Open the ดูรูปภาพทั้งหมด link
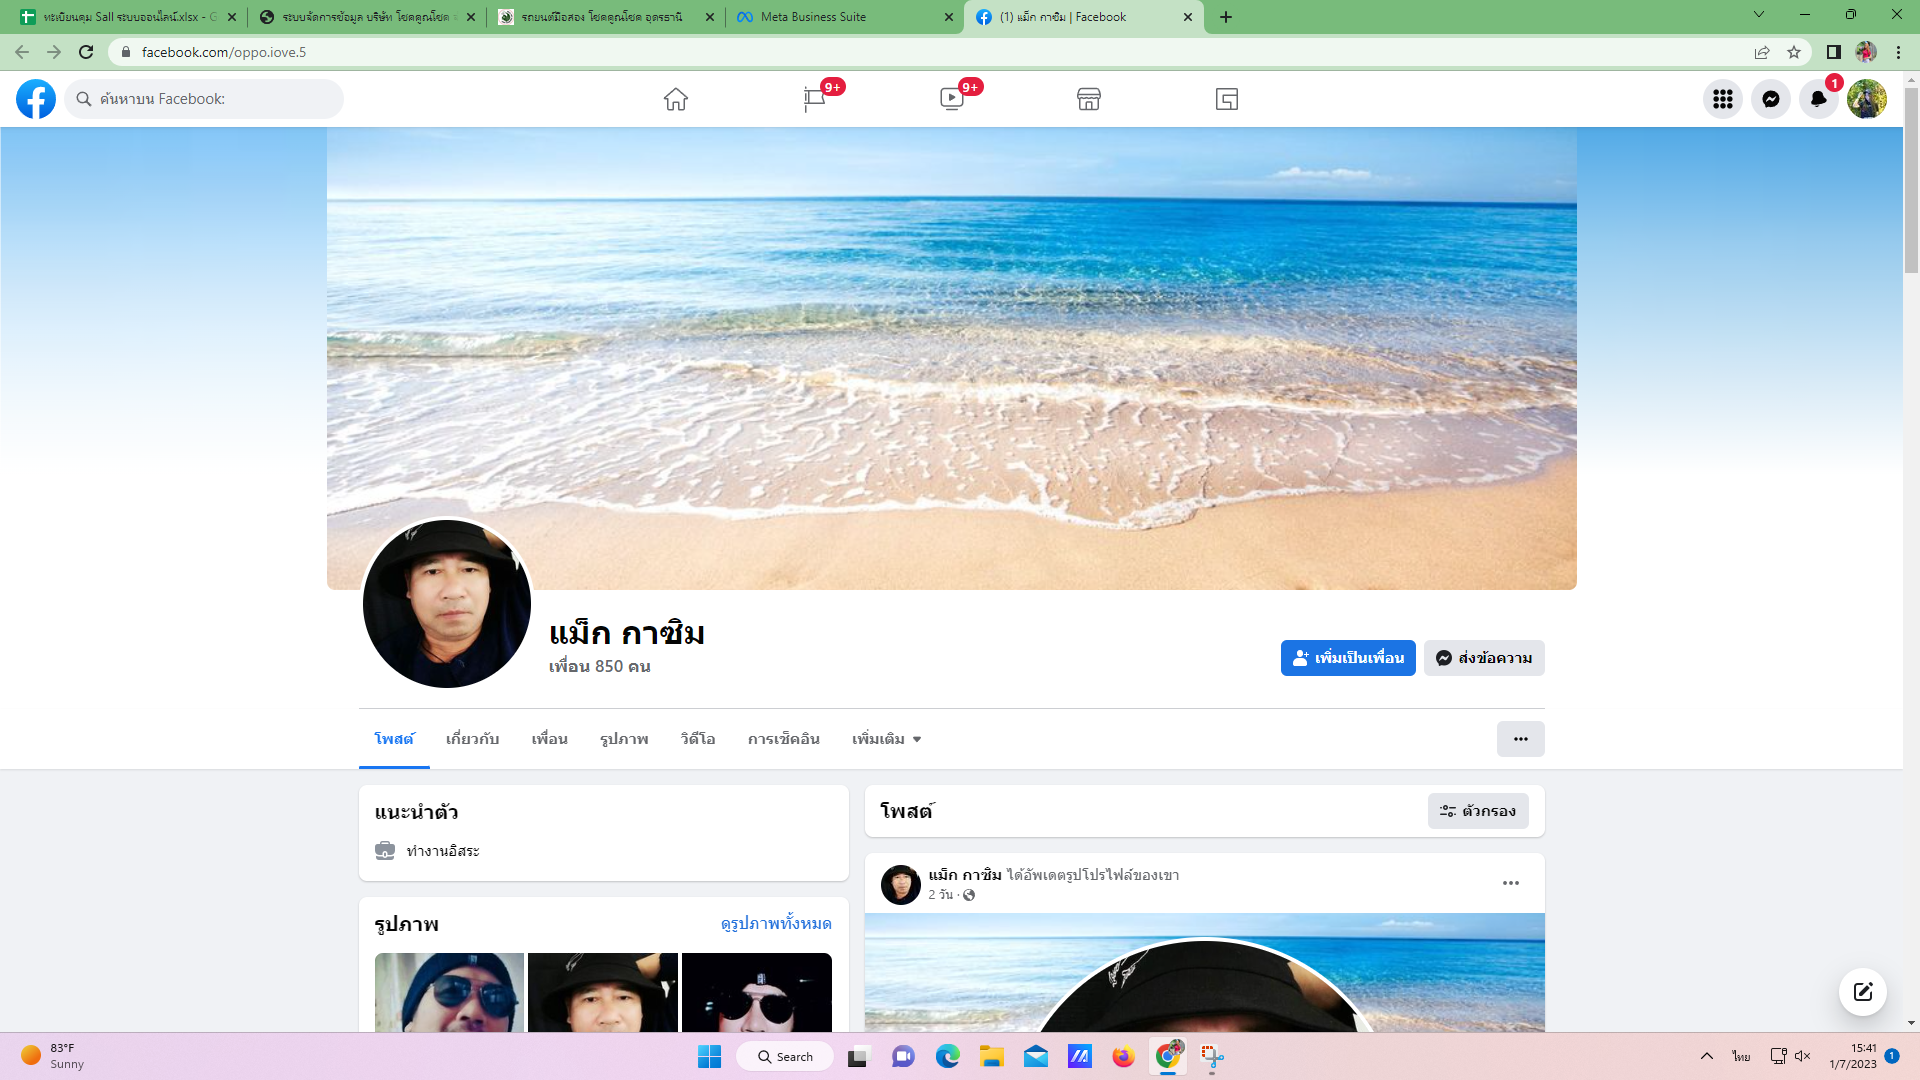 (x=775, y=923)
